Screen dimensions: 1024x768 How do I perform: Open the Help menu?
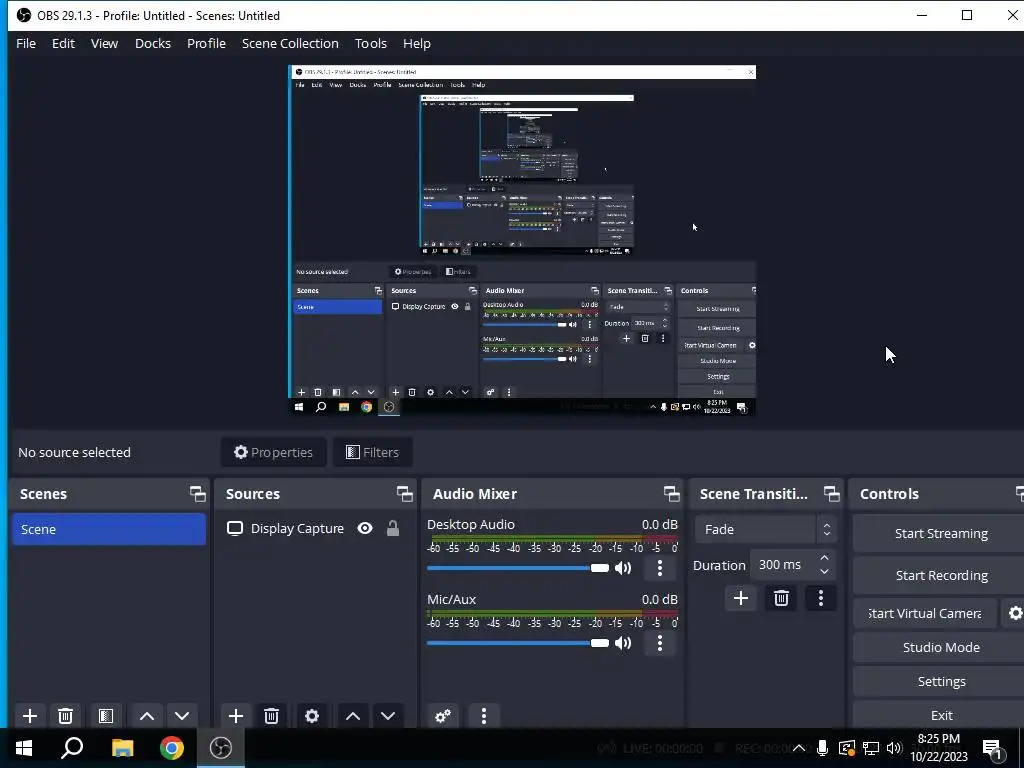click(x=417, y=43)
